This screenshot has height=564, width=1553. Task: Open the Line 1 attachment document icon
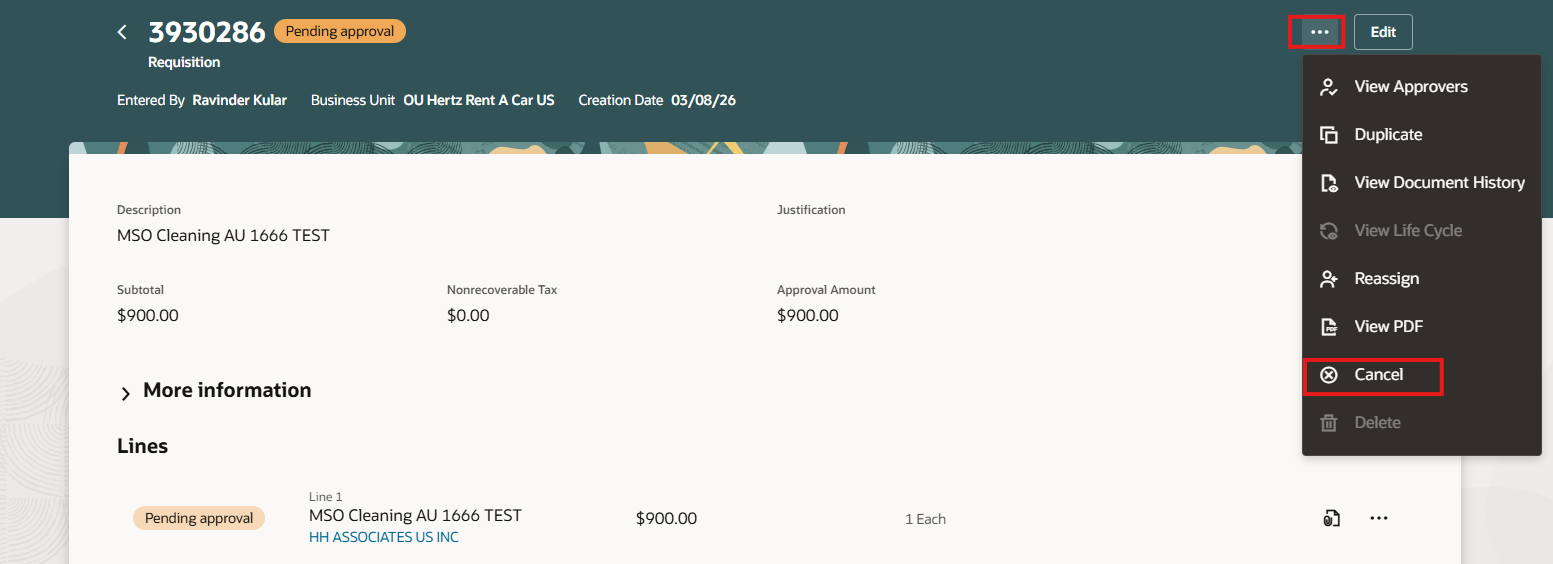tap(1331, 518)
